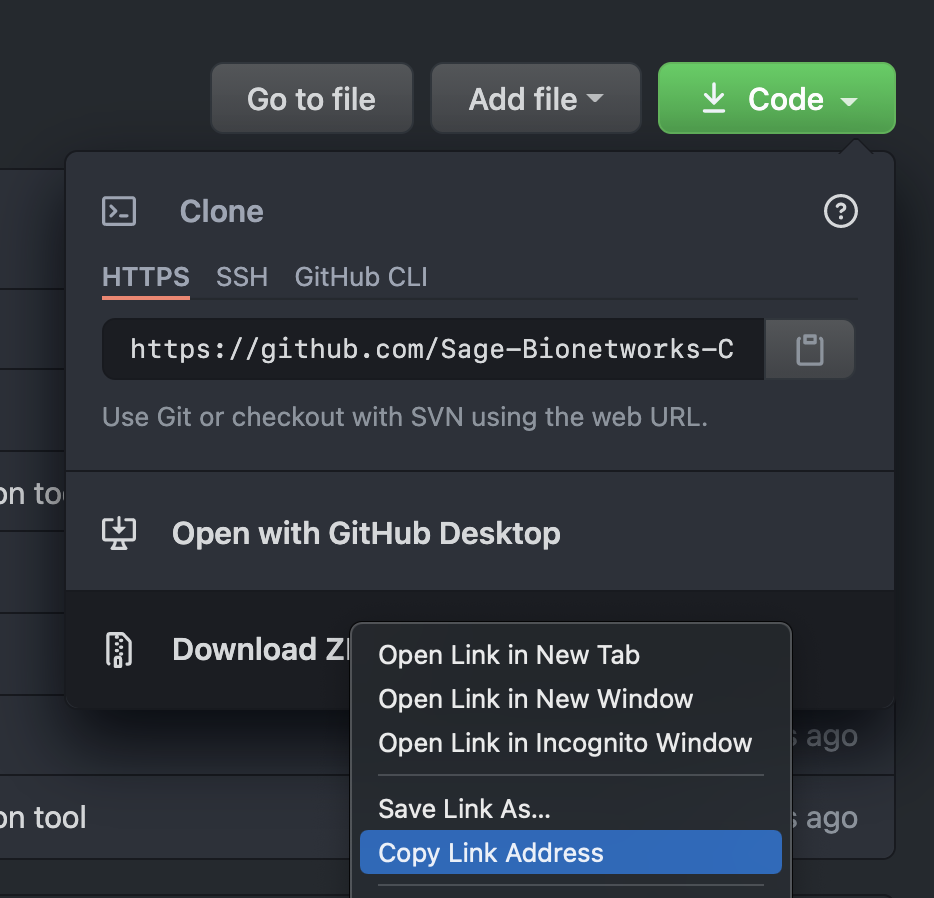The height and width of the screenshot is (898, 934).
Task: Click the Clone heading text
Action: click(x=222, y=211)
